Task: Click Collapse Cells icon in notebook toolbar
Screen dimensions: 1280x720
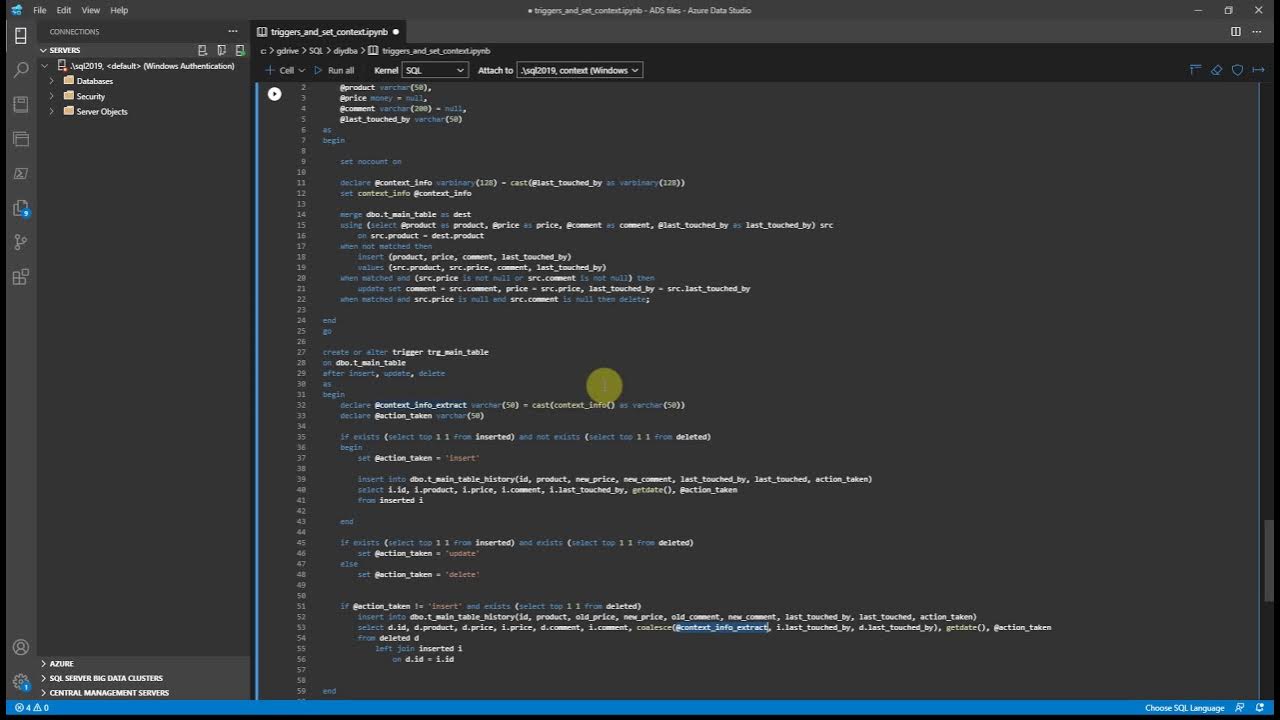Action: pos(1195,70)
